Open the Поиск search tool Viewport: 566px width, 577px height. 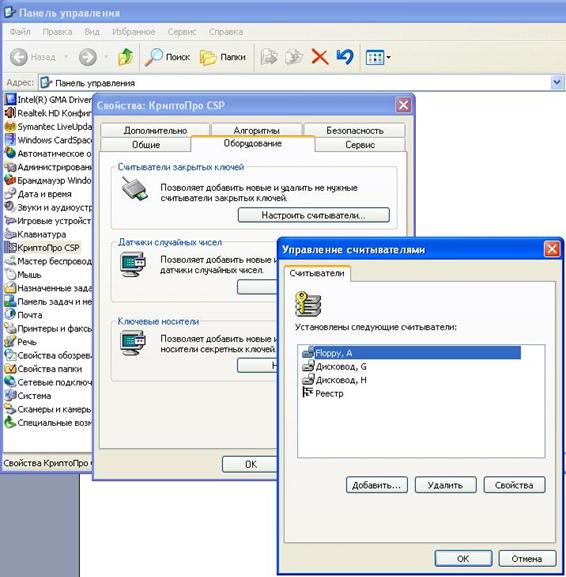pyautogui.click(x=167, y=57)
